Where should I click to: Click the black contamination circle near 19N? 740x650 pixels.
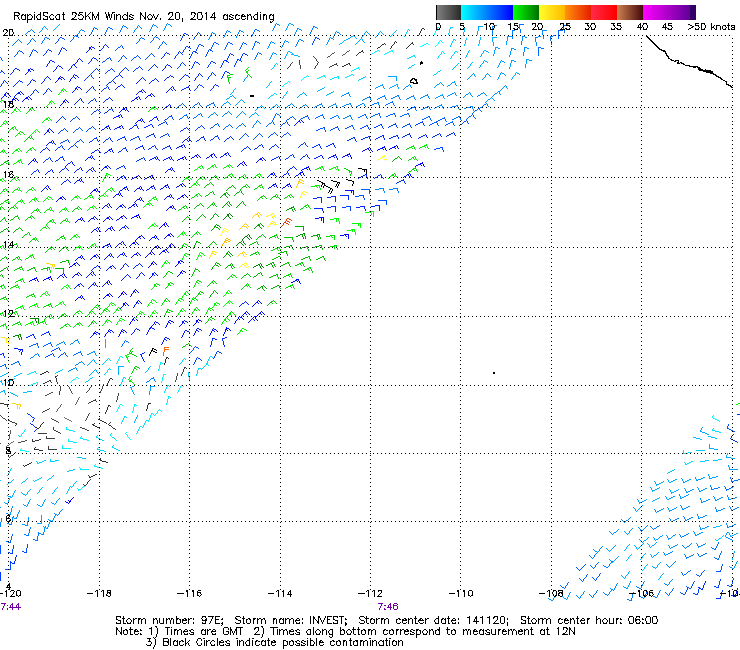[414, 81]
